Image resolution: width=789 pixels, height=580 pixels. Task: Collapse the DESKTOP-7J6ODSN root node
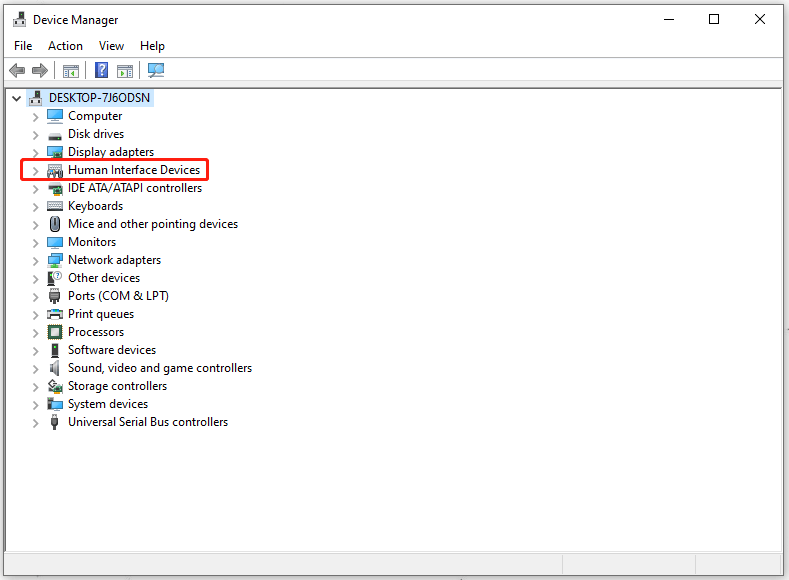pyautogui.click(x=17, y=99)
